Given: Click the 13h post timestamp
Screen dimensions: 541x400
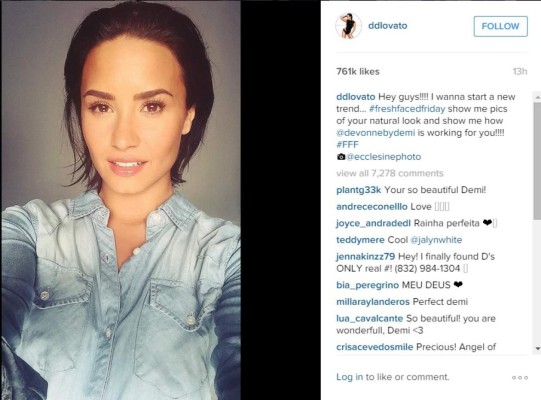Looking at the screenshot, I should (x=520, y=71).
